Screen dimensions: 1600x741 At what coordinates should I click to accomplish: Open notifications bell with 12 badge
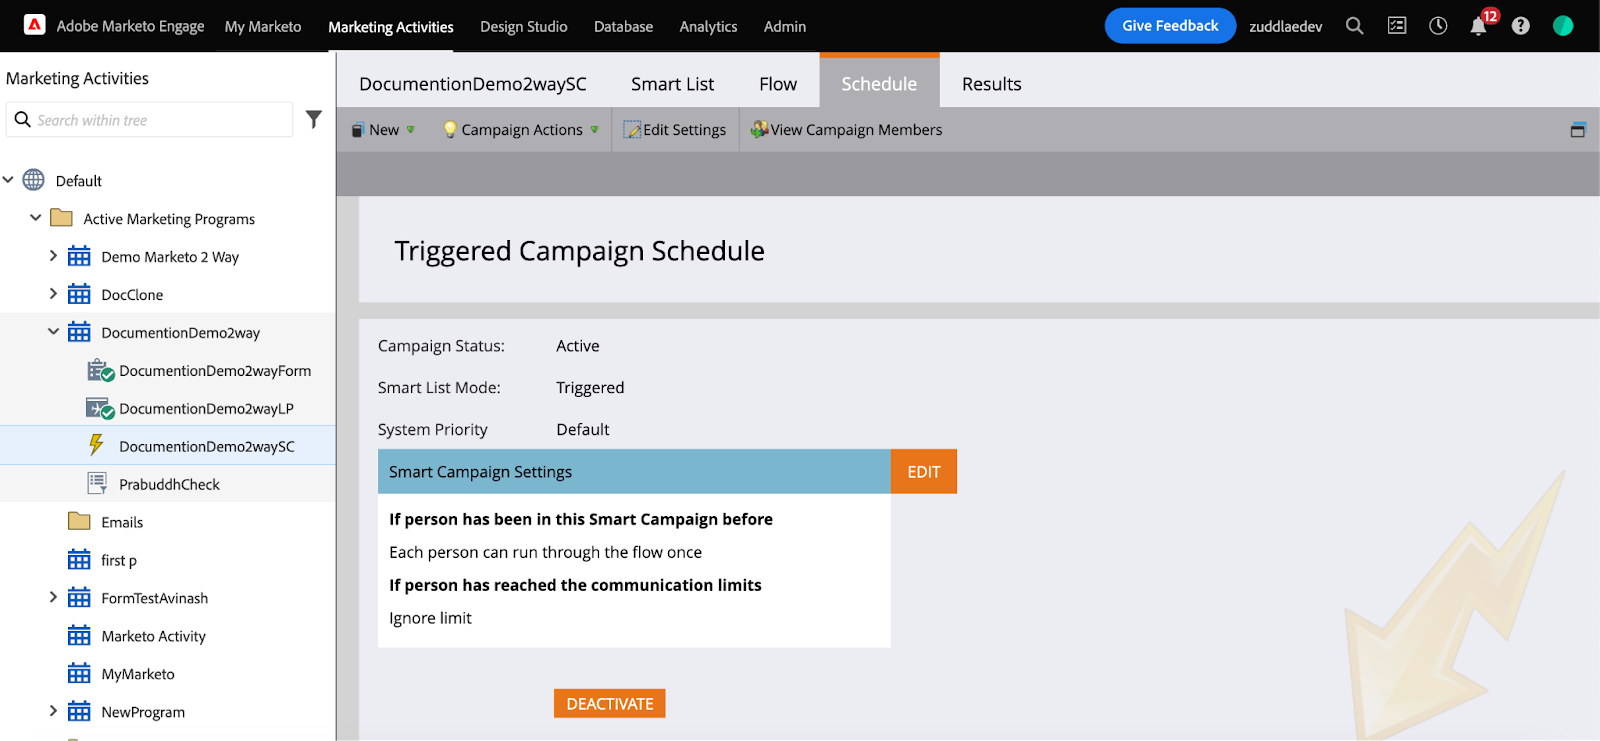tap(1480, 25)
